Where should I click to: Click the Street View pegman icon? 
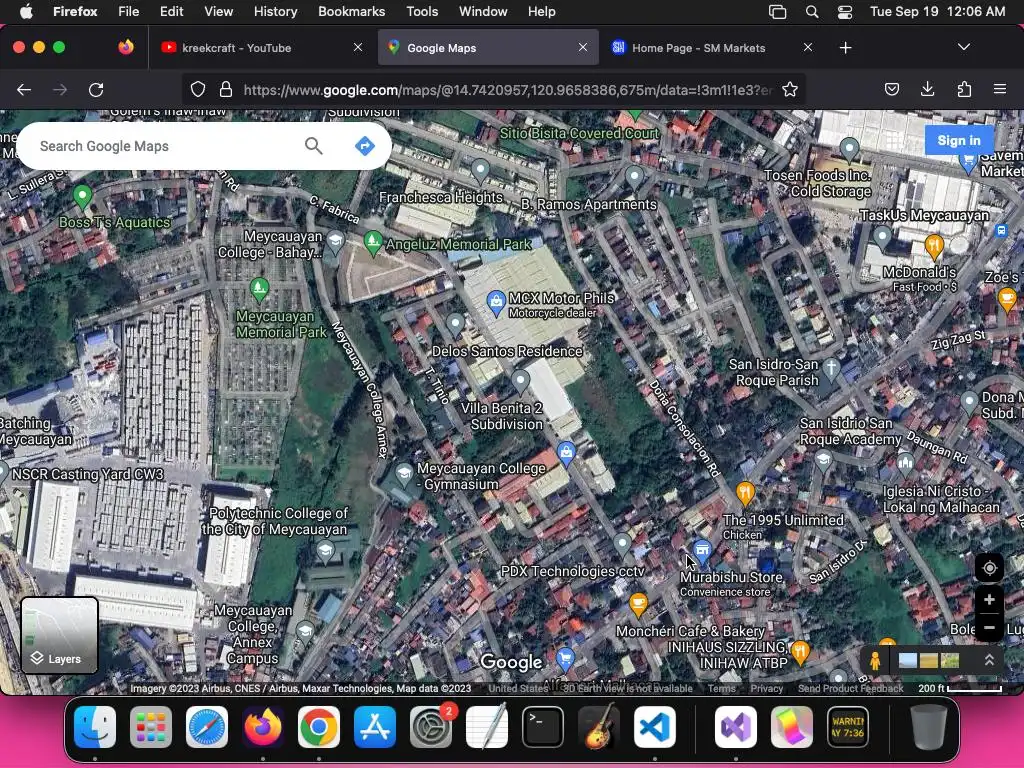(875, 660)
